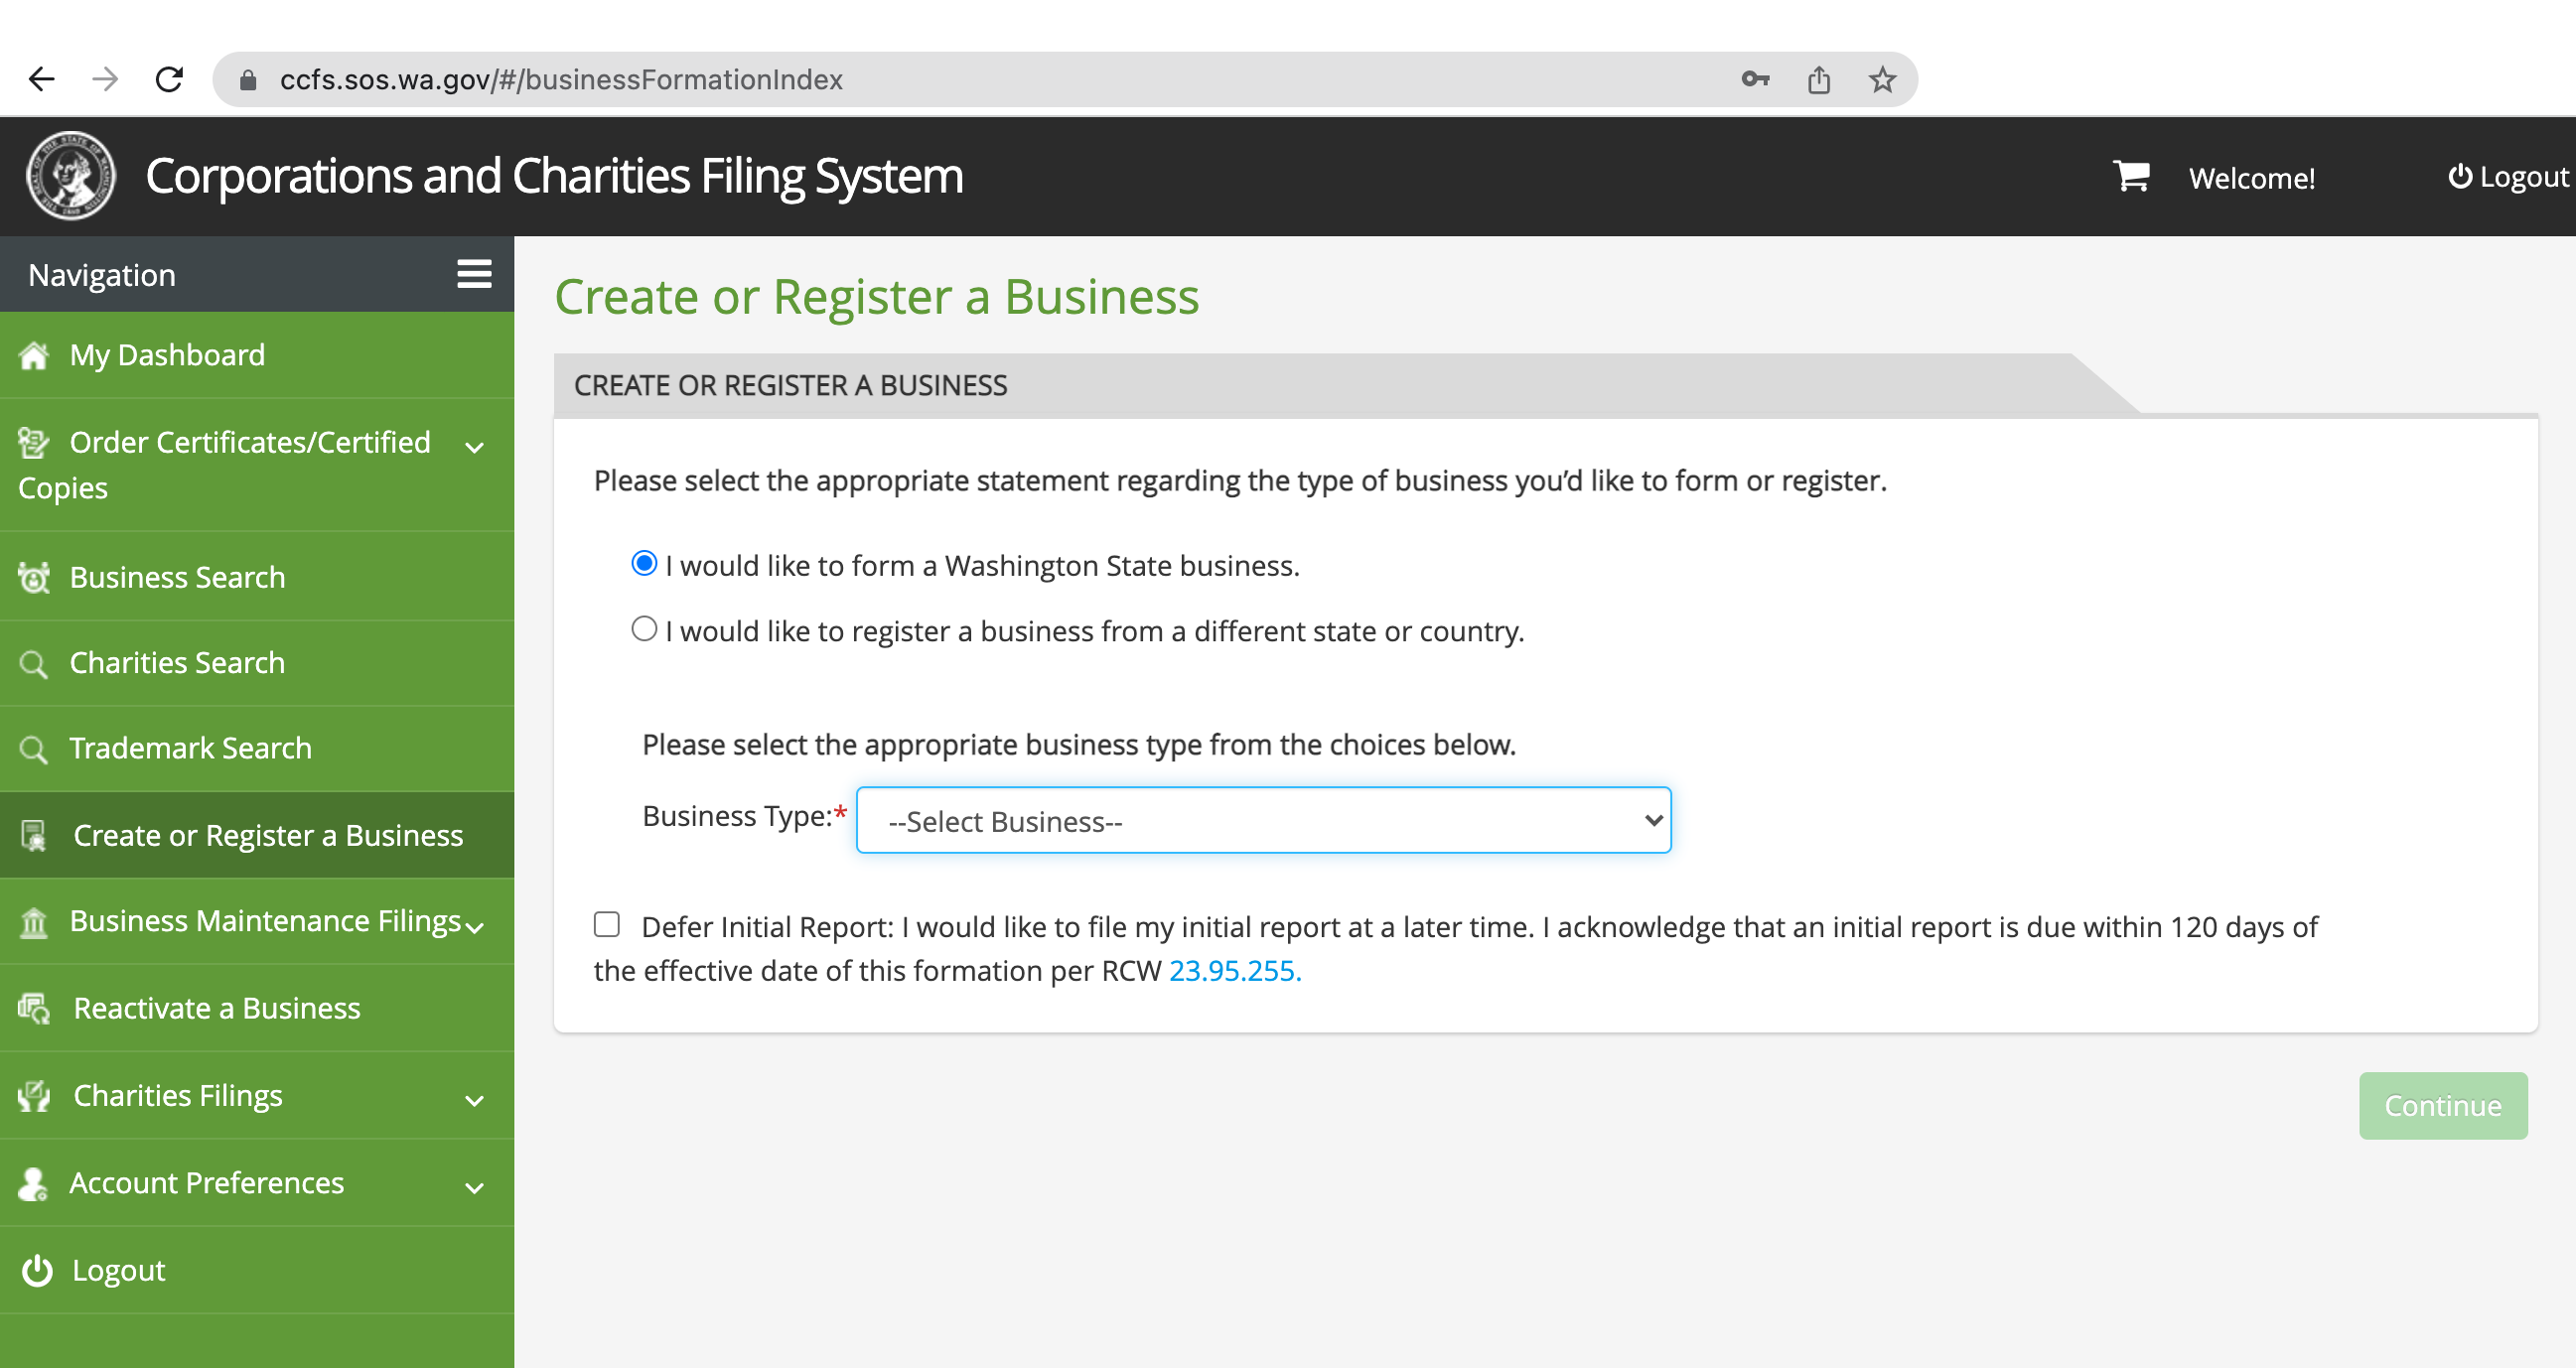Screen dimensions: 2576x1368
Task: Open My Dashboard in the sidebar
Action: [x=167, y=355]
